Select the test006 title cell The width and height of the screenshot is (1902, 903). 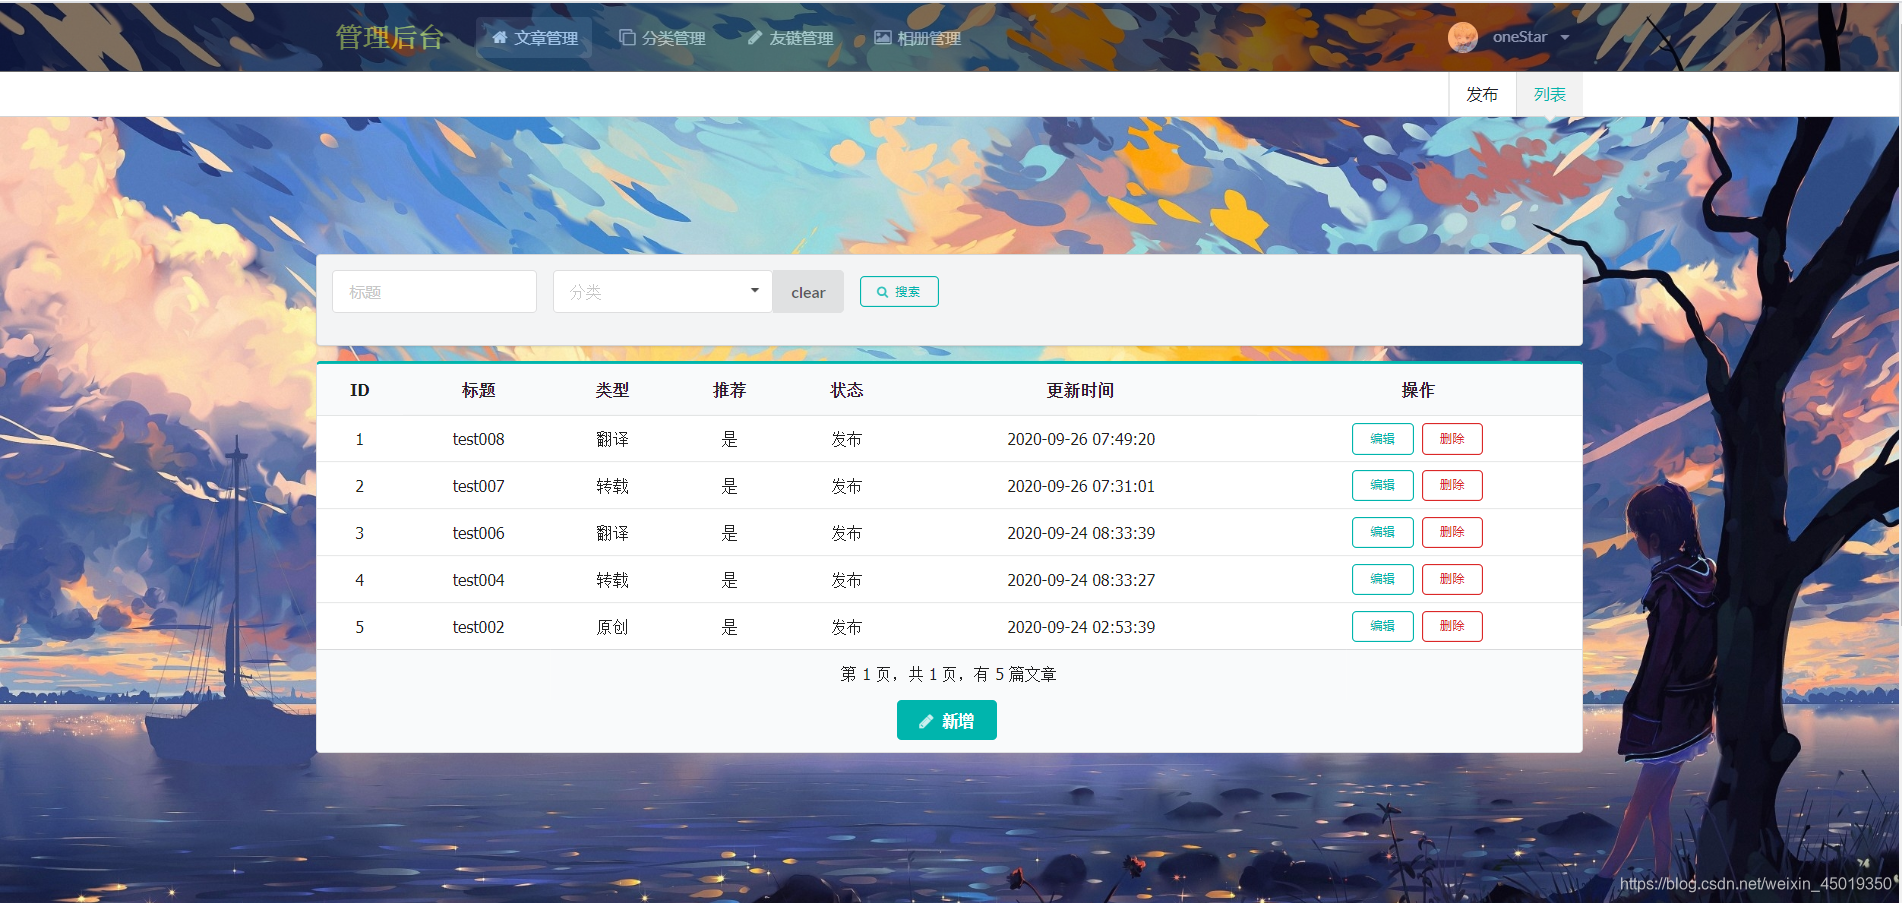tap(478, 533)
